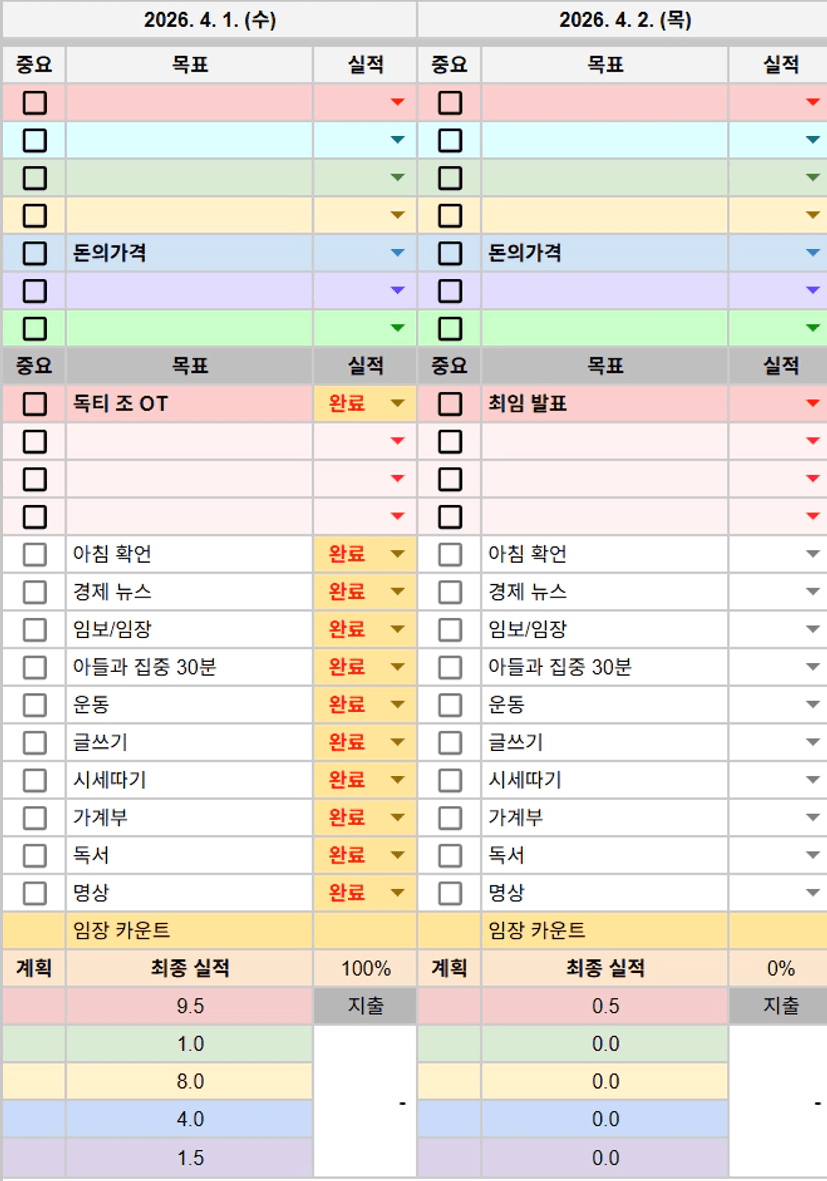The height and width of the screenshot is (1181, 827).
Task: Expand the 독서 완료 dropdown on April 1
Action: point(398,856)
